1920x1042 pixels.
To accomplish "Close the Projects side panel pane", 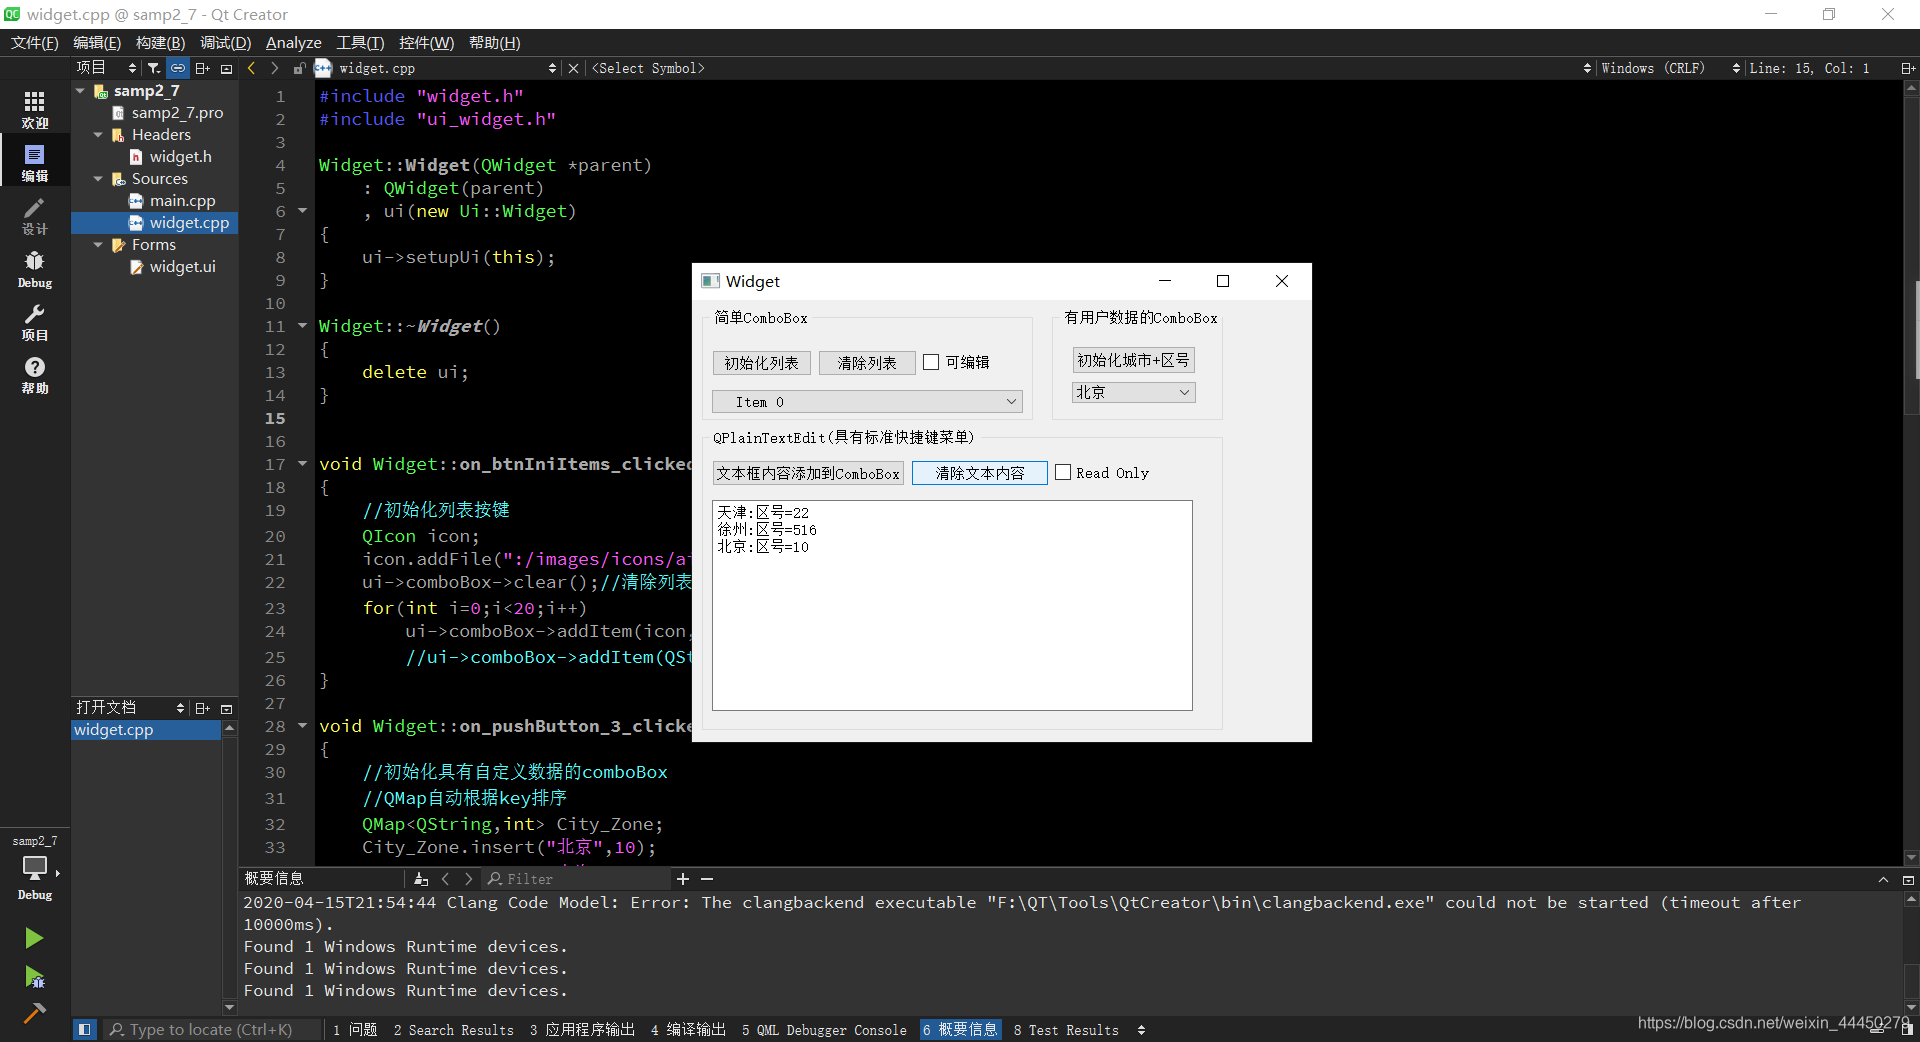I will (x=227, y=68).
